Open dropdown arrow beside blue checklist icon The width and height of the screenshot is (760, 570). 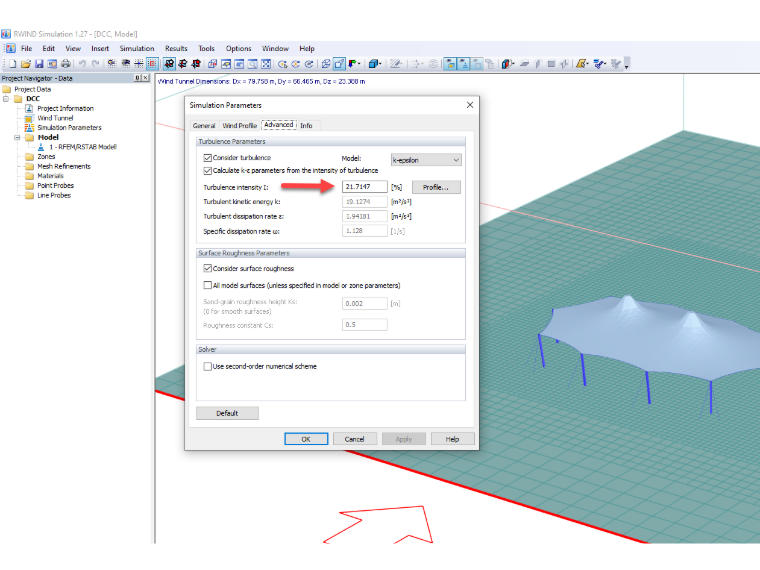(605, 63)
